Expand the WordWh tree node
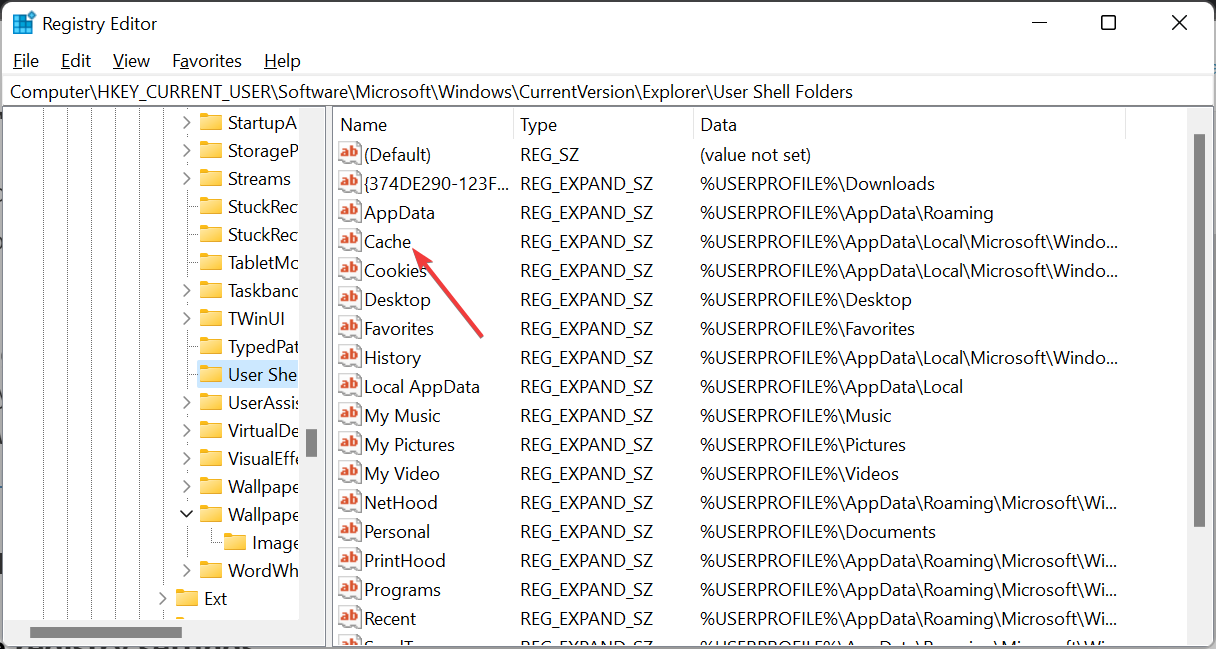Image resolution: width=1216 pixels, height=649 pixels. [186, 570]
